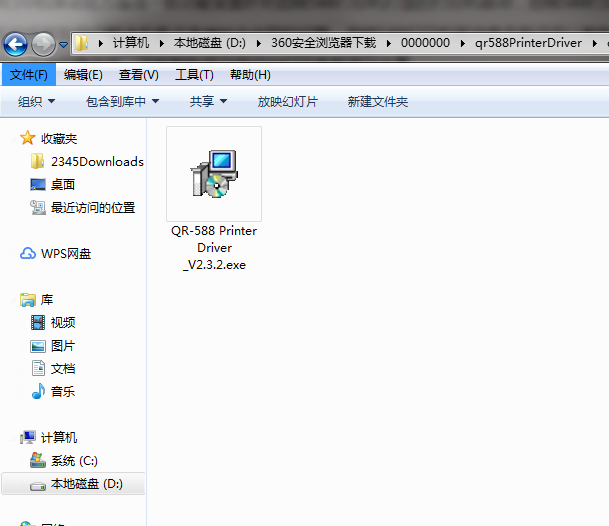Screen dimensions: 609x526
Task: Open the Tools (工具) menu
Action: point(194,75)
